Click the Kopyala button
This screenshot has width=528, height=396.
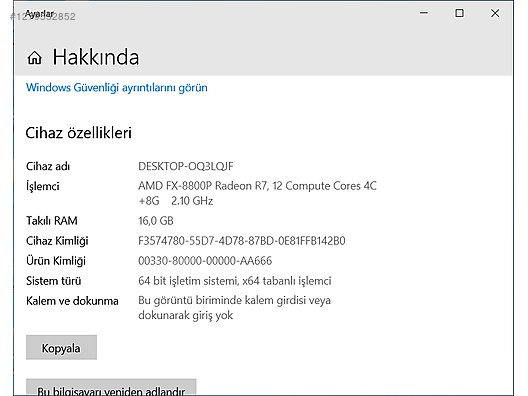click(x=61, y=347)
